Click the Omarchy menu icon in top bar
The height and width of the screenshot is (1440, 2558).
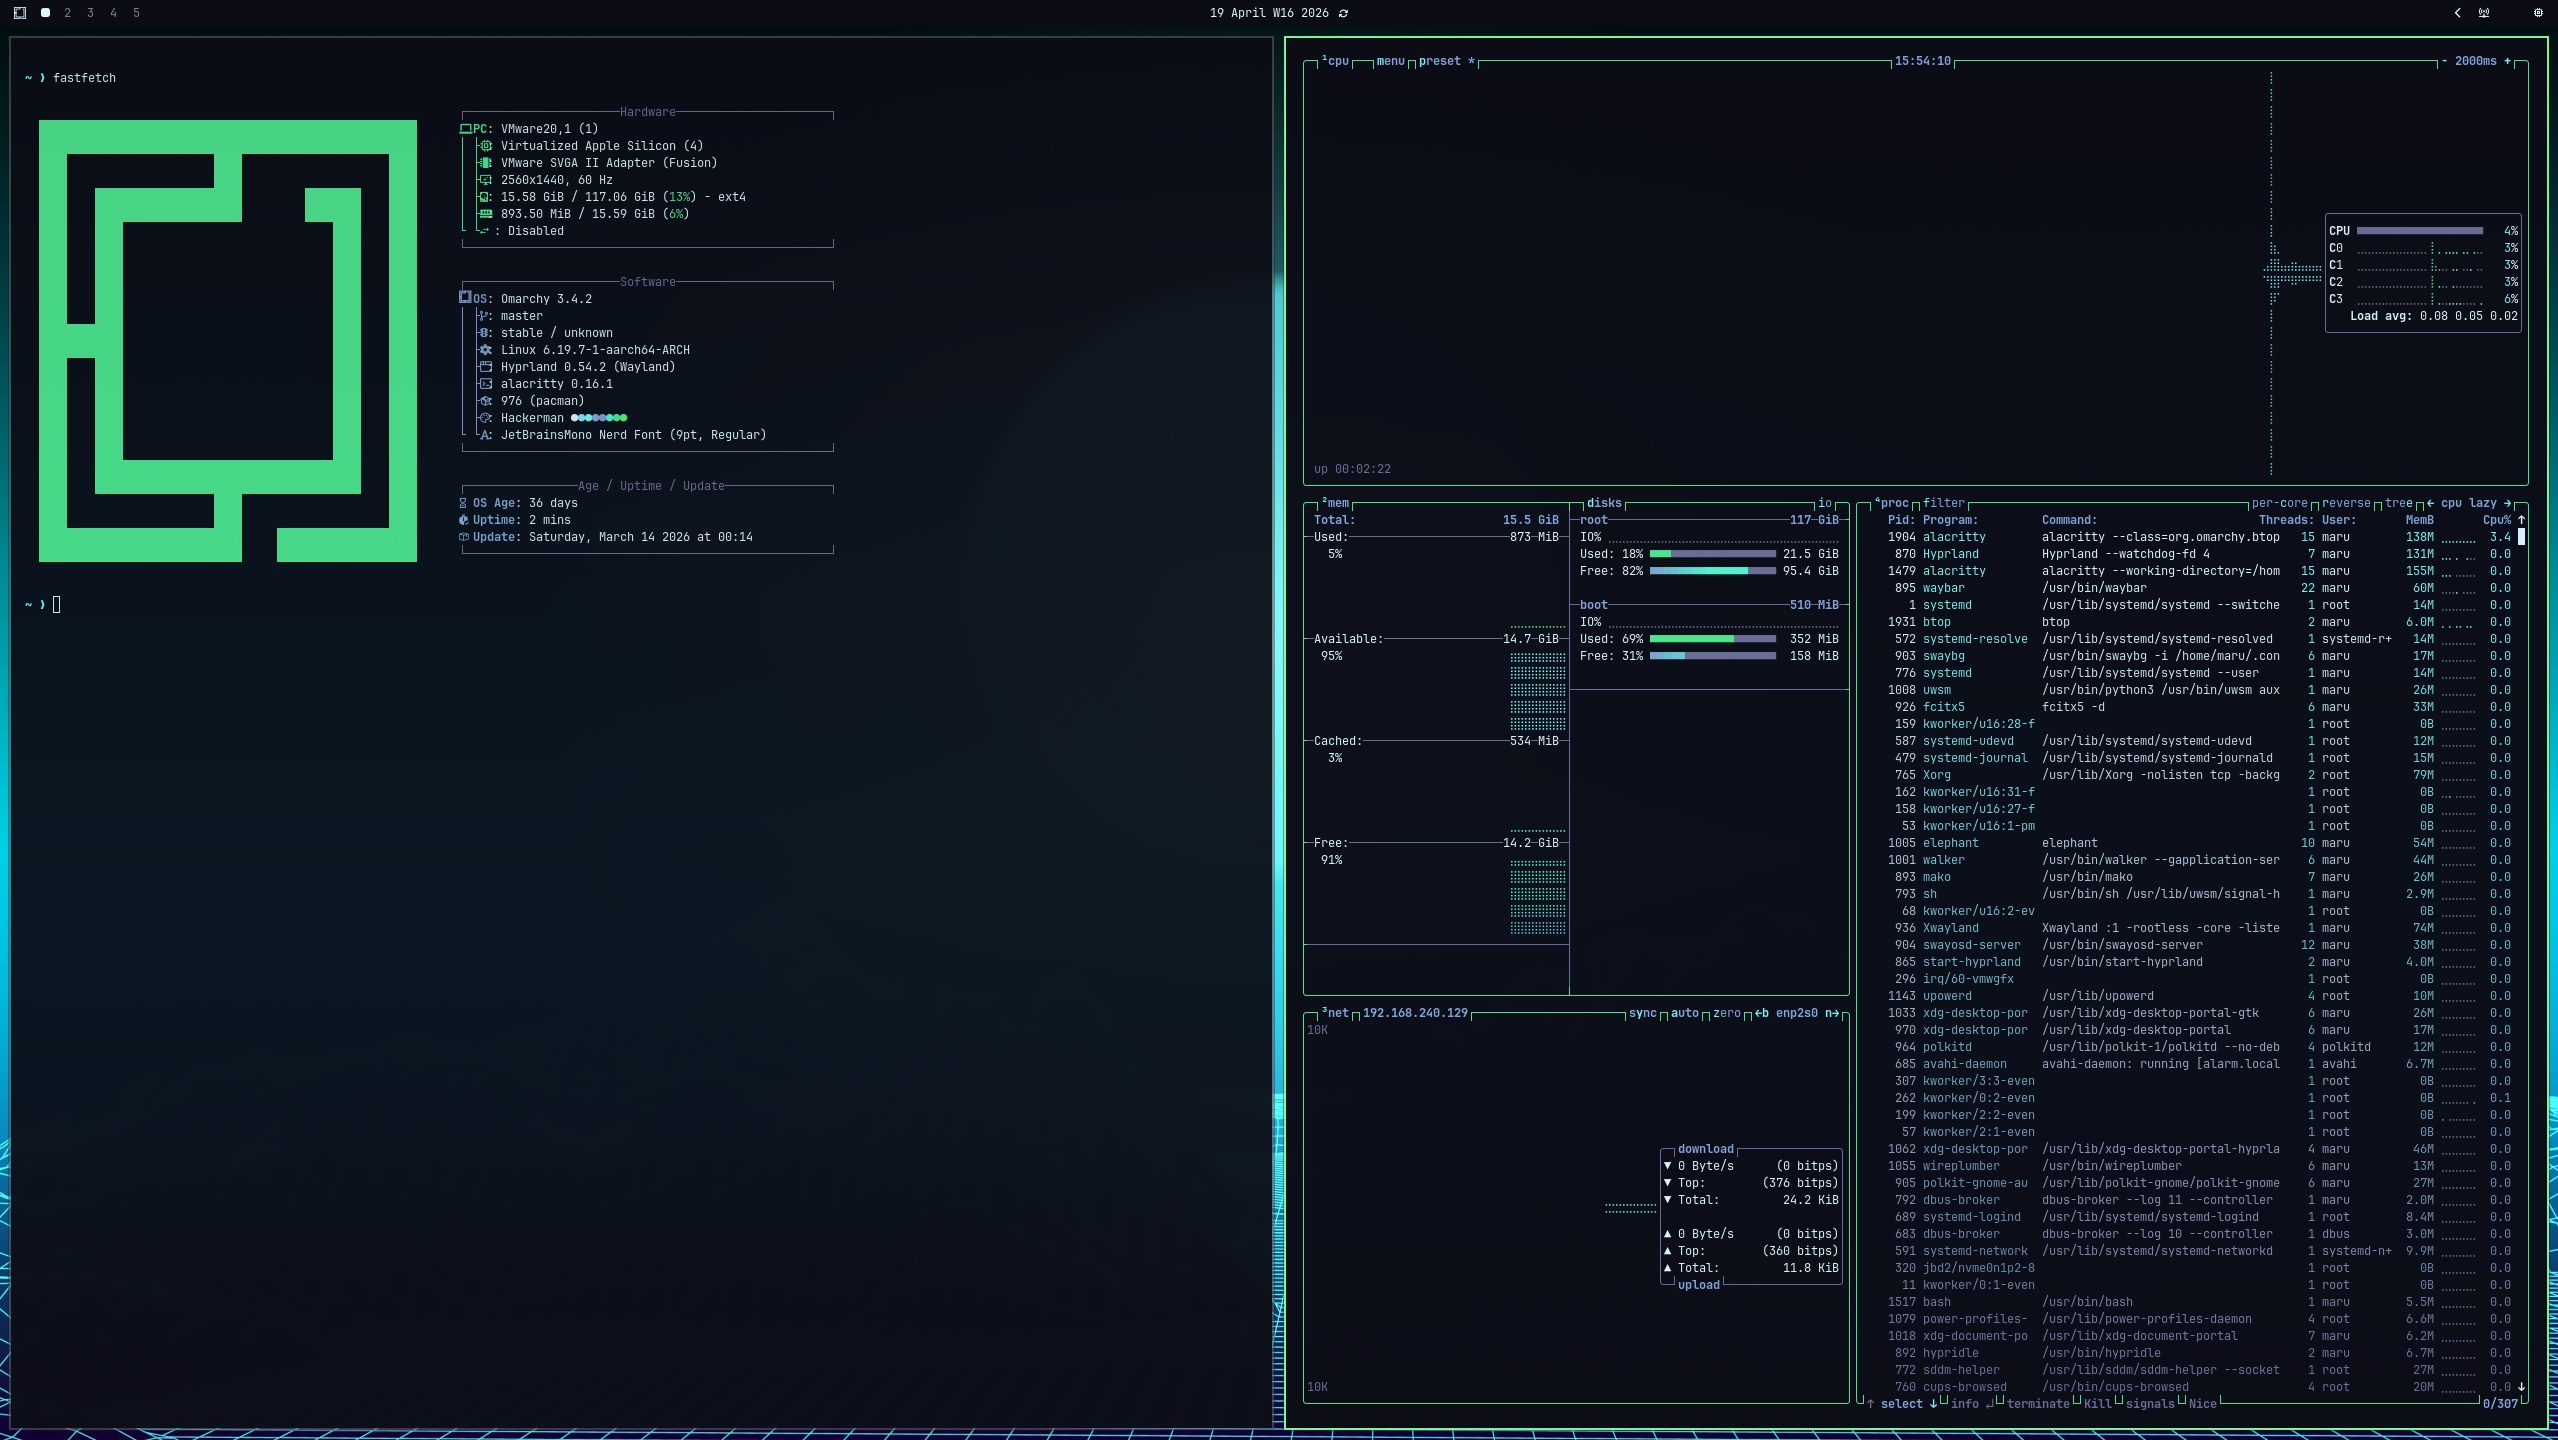tap(20, 13)
